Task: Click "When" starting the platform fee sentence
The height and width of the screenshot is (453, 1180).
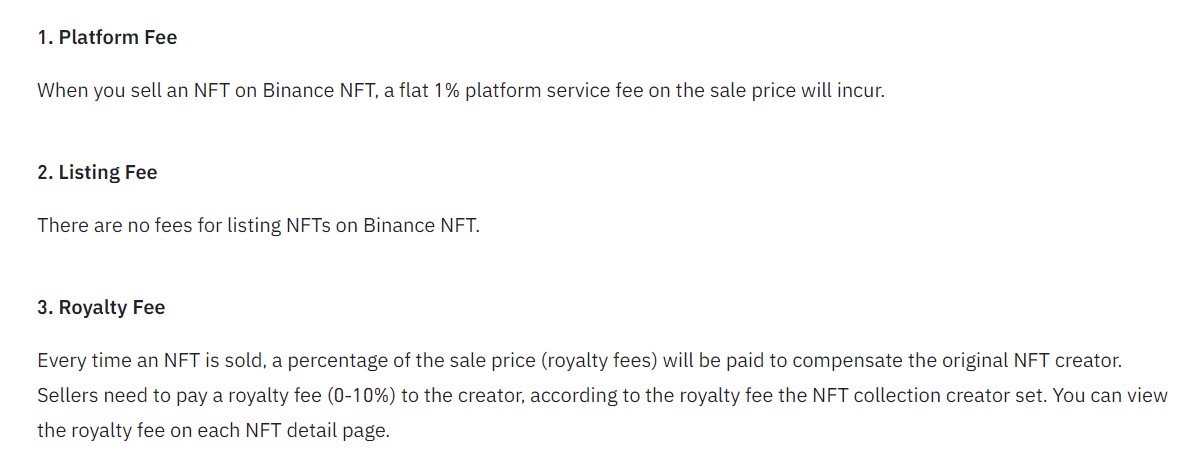Action: [x=62, y=91]
